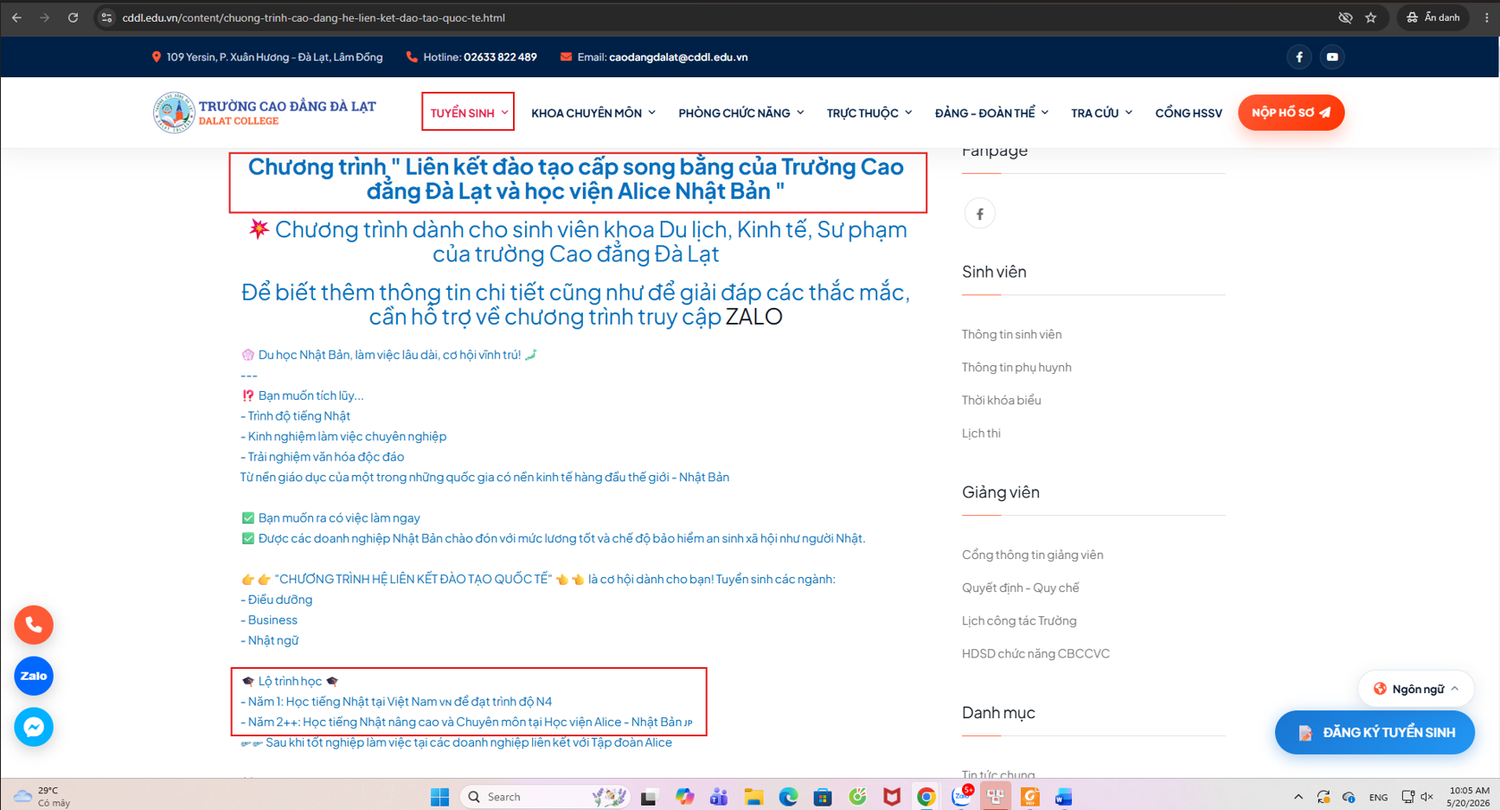
Task: Expand the ĐẢNG - ĐOÀN THỂ menu
Action: (991, 113)
